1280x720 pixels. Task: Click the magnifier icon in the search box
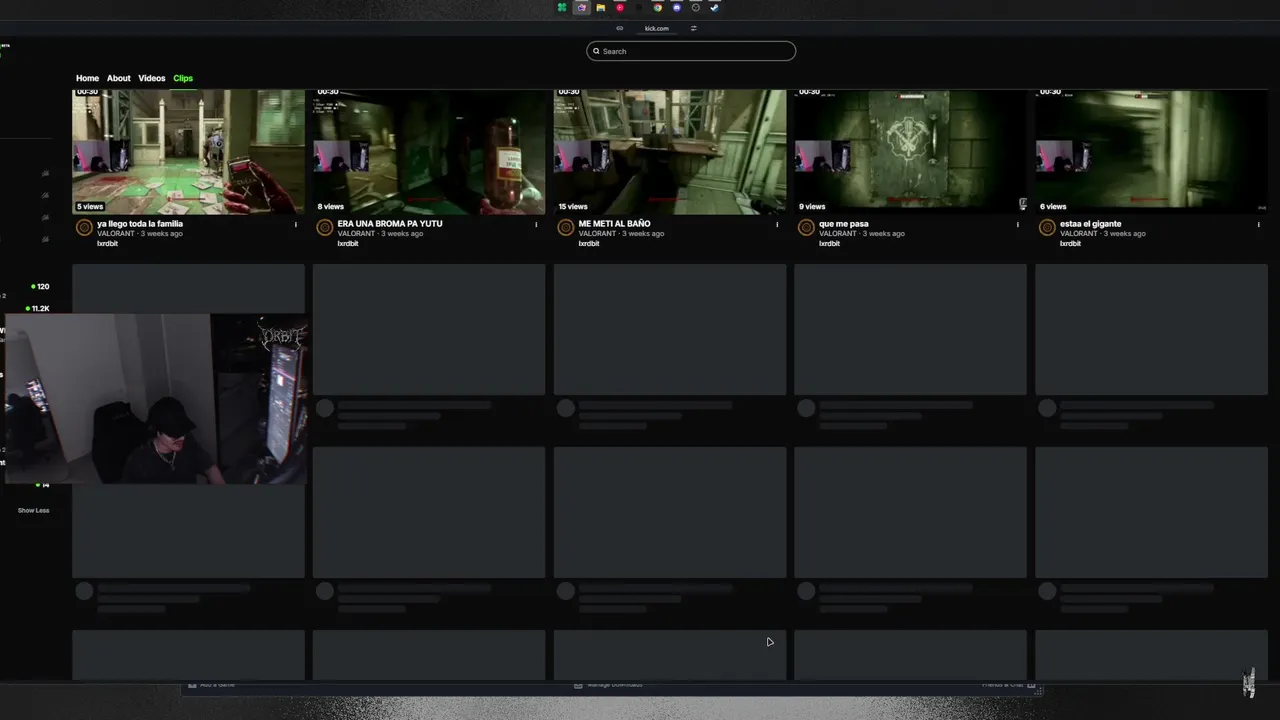[597, 51]
